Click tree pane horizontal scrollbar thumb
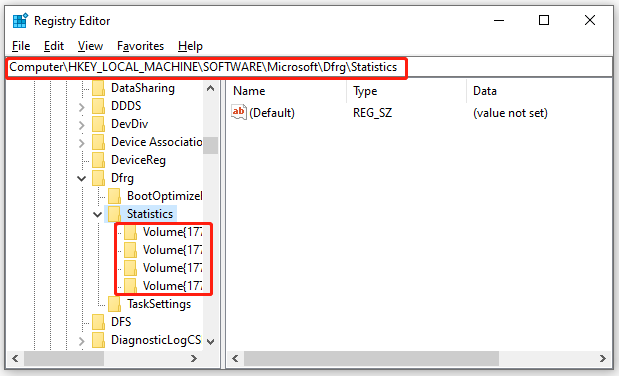 click(64, 359)
